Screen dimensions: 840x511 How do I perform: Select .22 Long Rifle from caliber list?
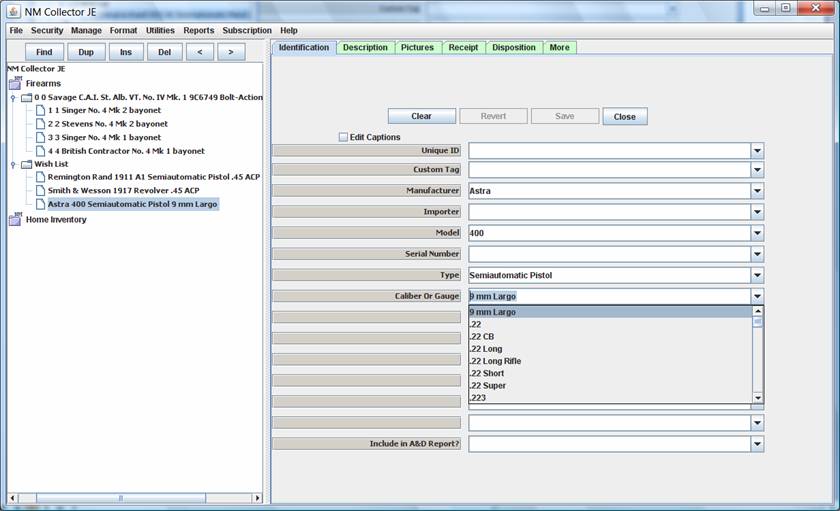495,361
